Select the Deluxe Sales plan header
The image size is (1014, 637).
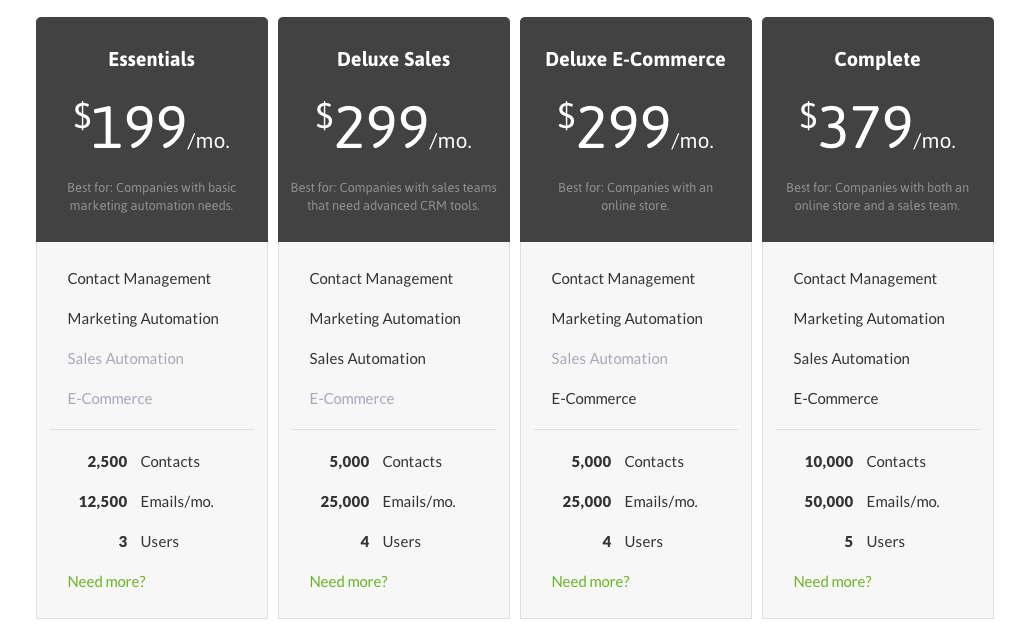tap(393, 59)
